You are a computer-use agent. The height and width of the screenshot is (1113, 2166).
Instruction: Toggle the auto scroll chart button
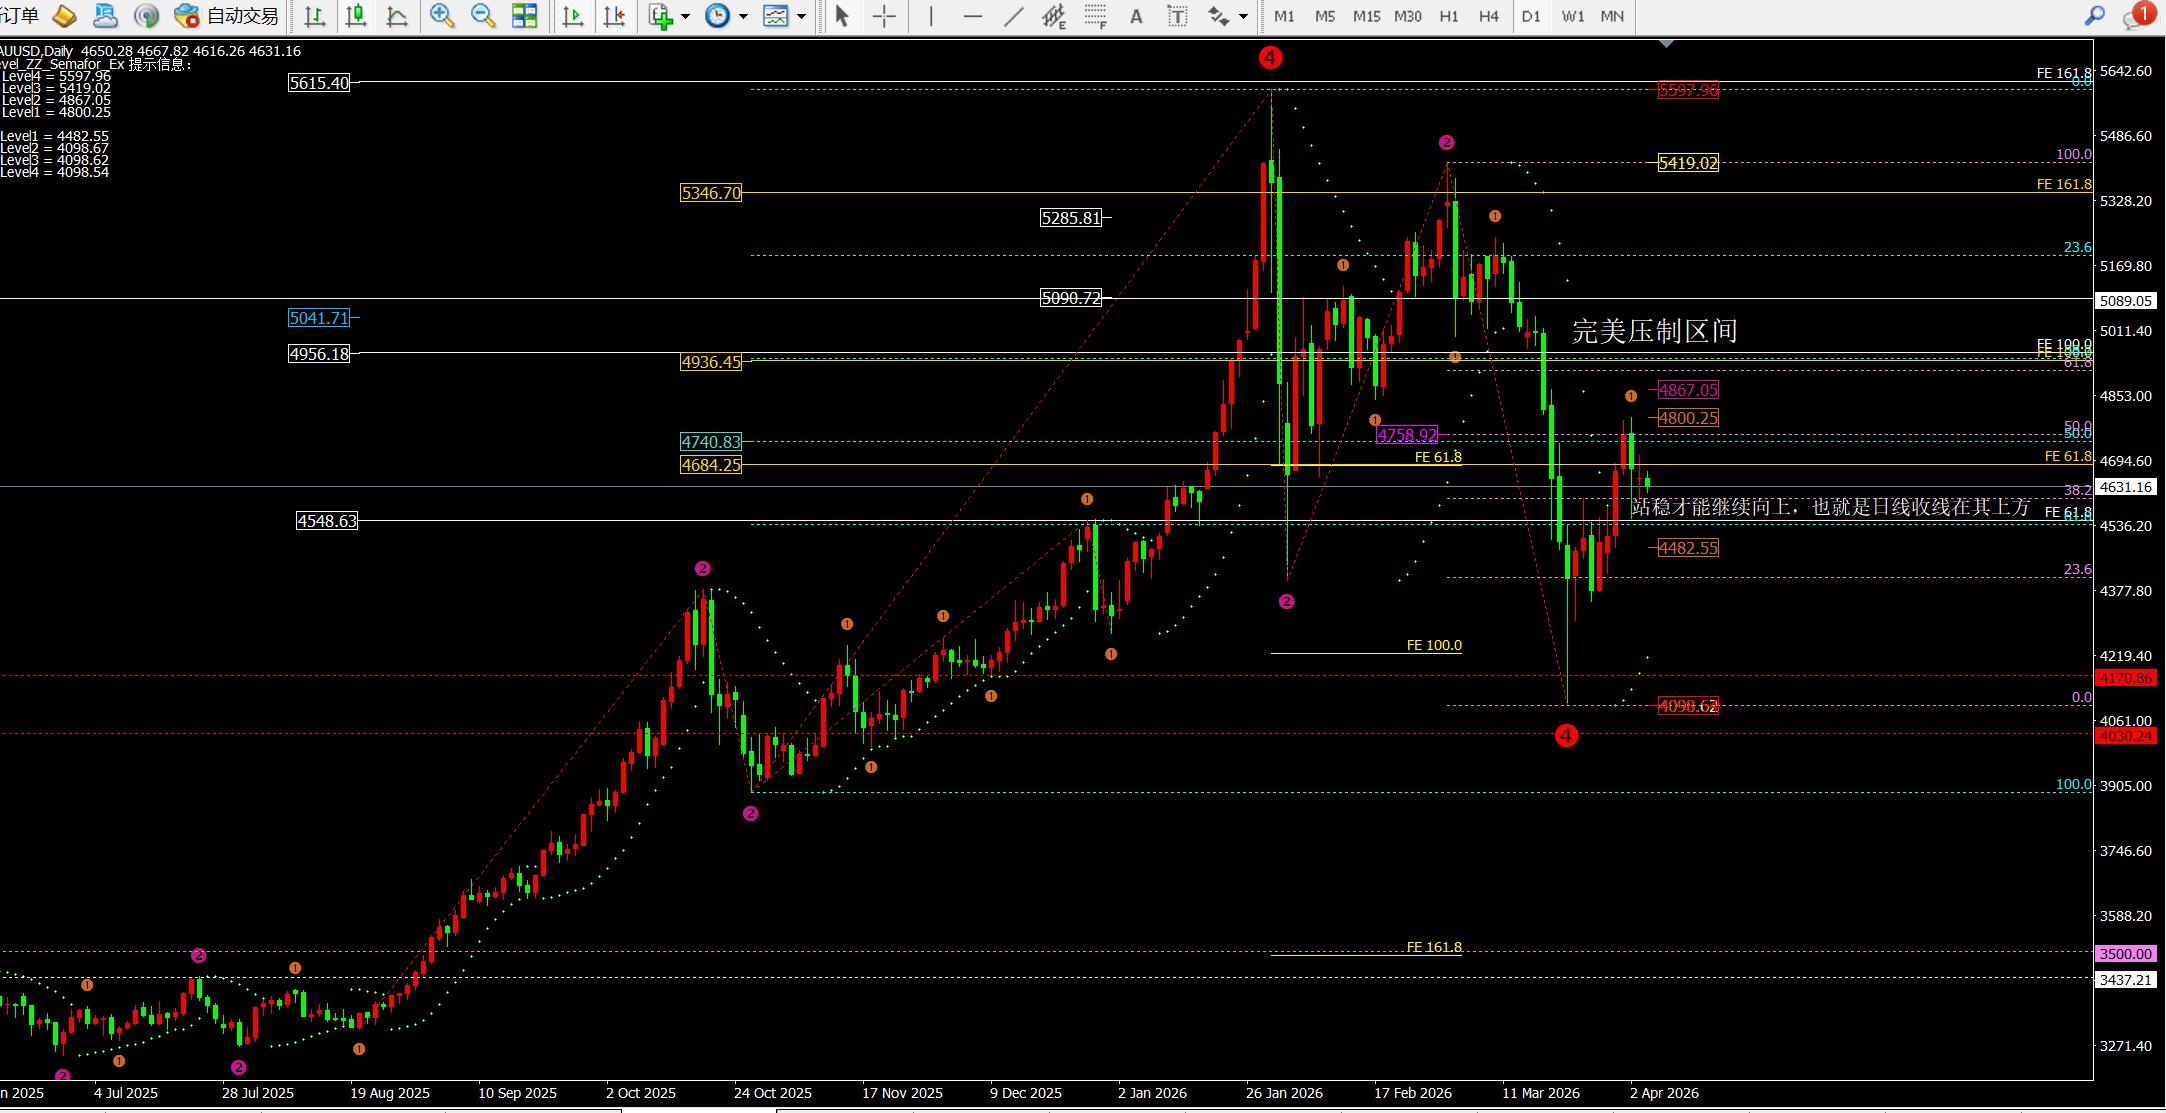[x=573, y=16]
